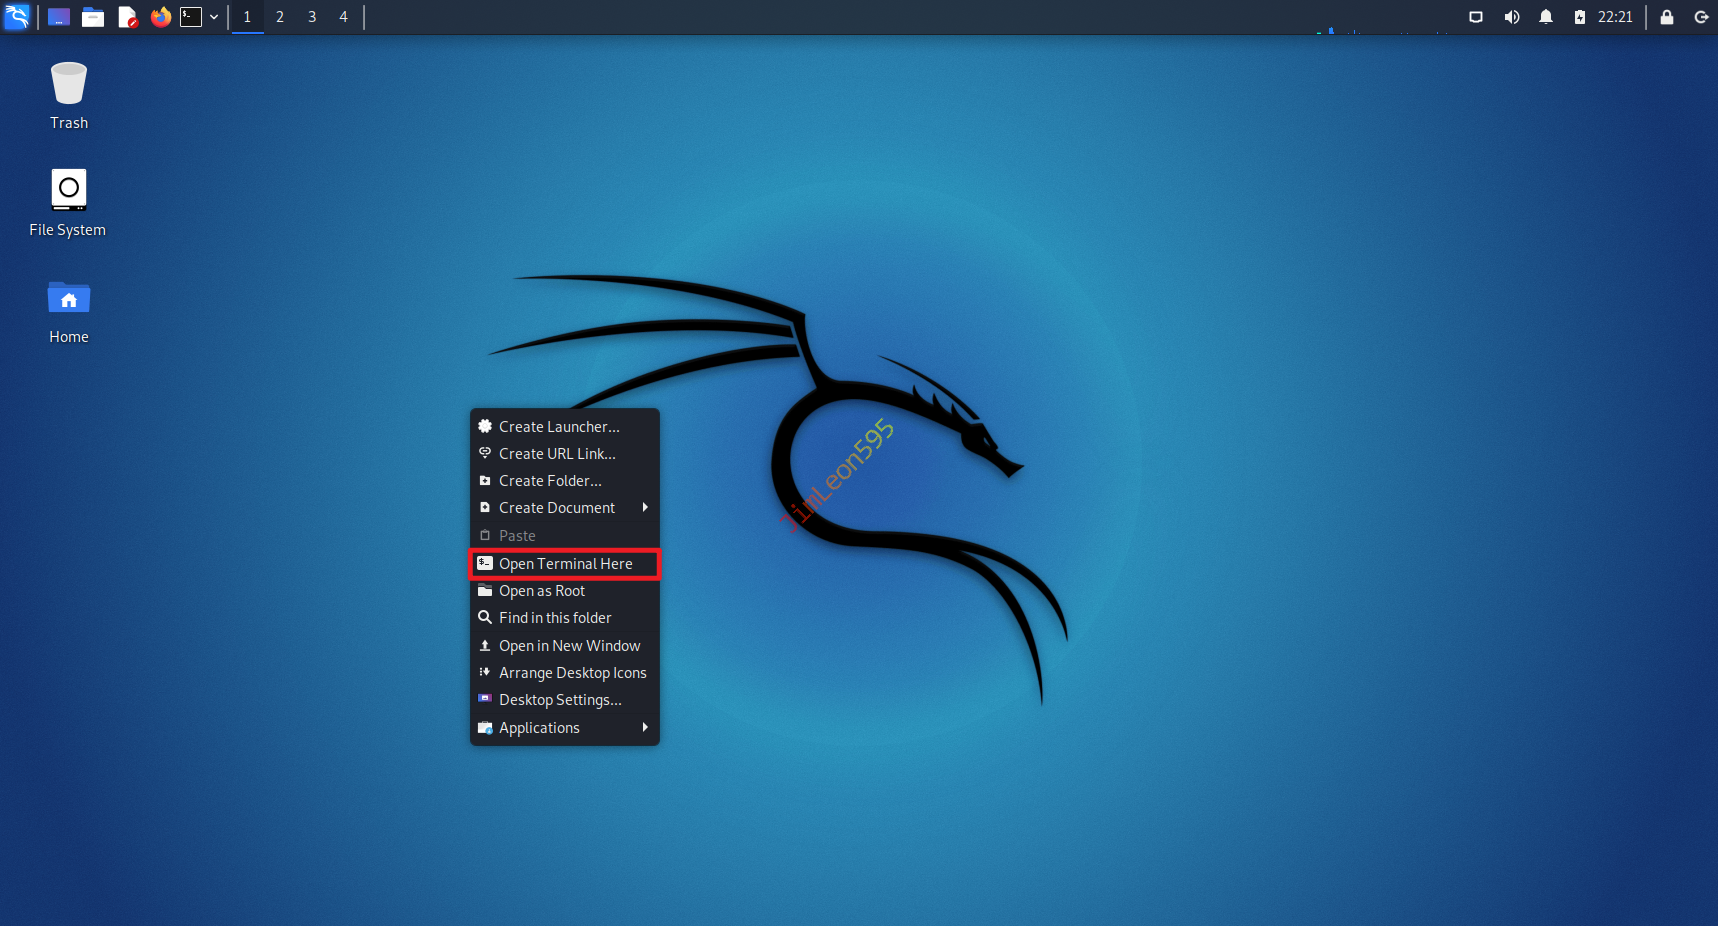Click the volume speaker icon
The width and height of the screenshot is (1718, 926).
[x=1511, y=17]
